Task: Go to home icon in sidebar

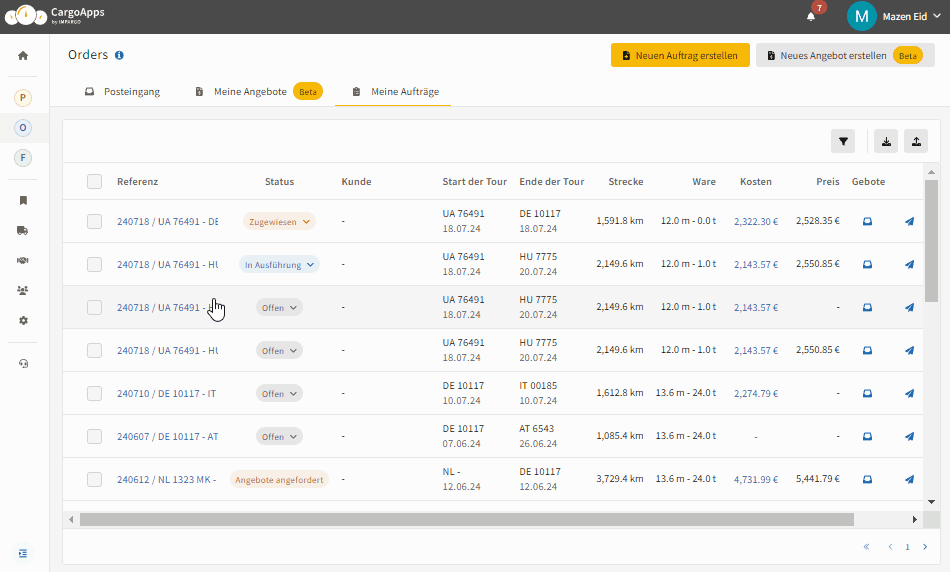Action: pyautogui.click(x=23, y=56)
